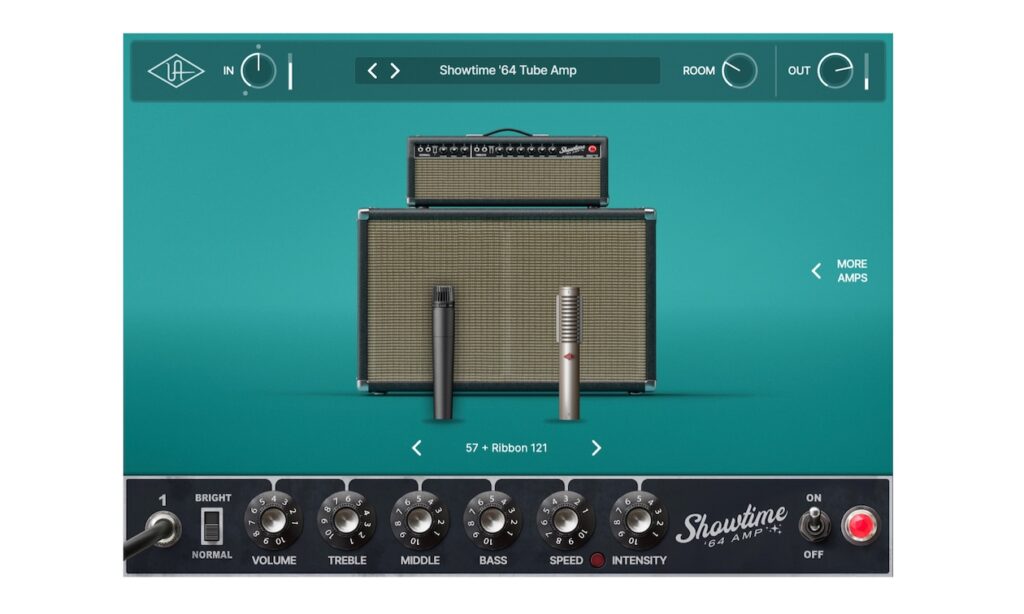Screen dimensions: 1024x614
Task: Toggle the BRIGHT/NORMAL switch
Action: (212, 526)
